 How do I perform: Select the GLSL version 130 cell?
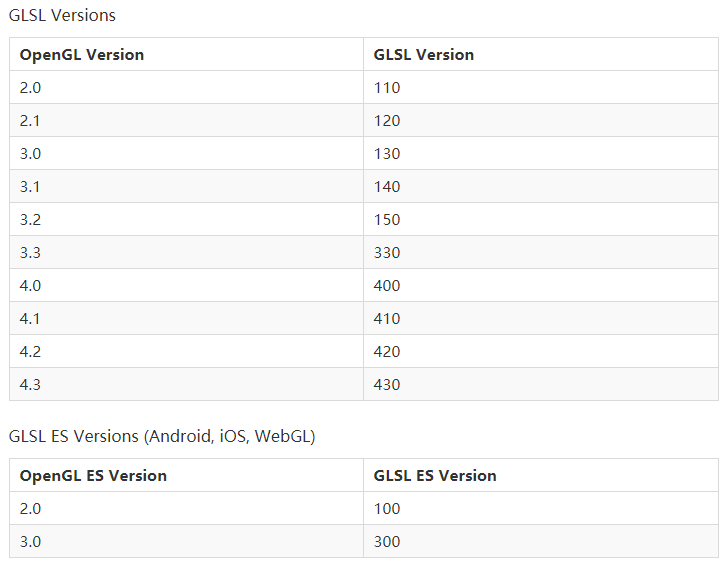tap(387, 154)
